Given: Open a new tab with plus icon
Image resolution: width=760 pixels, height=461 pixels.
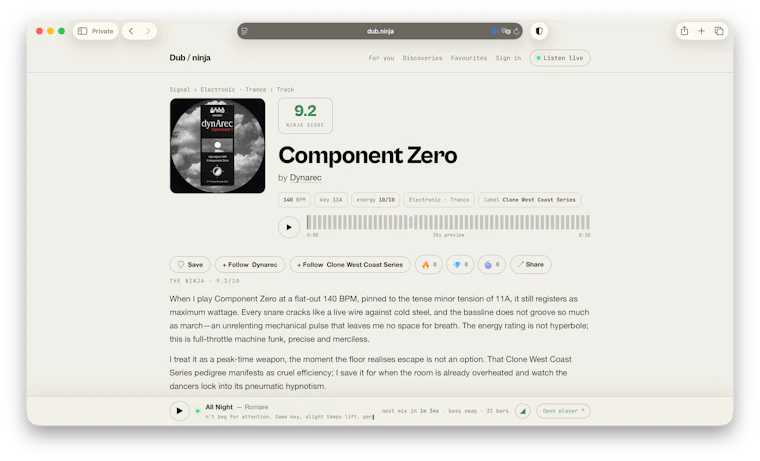Looking at the screenshot, I should 701,31.
